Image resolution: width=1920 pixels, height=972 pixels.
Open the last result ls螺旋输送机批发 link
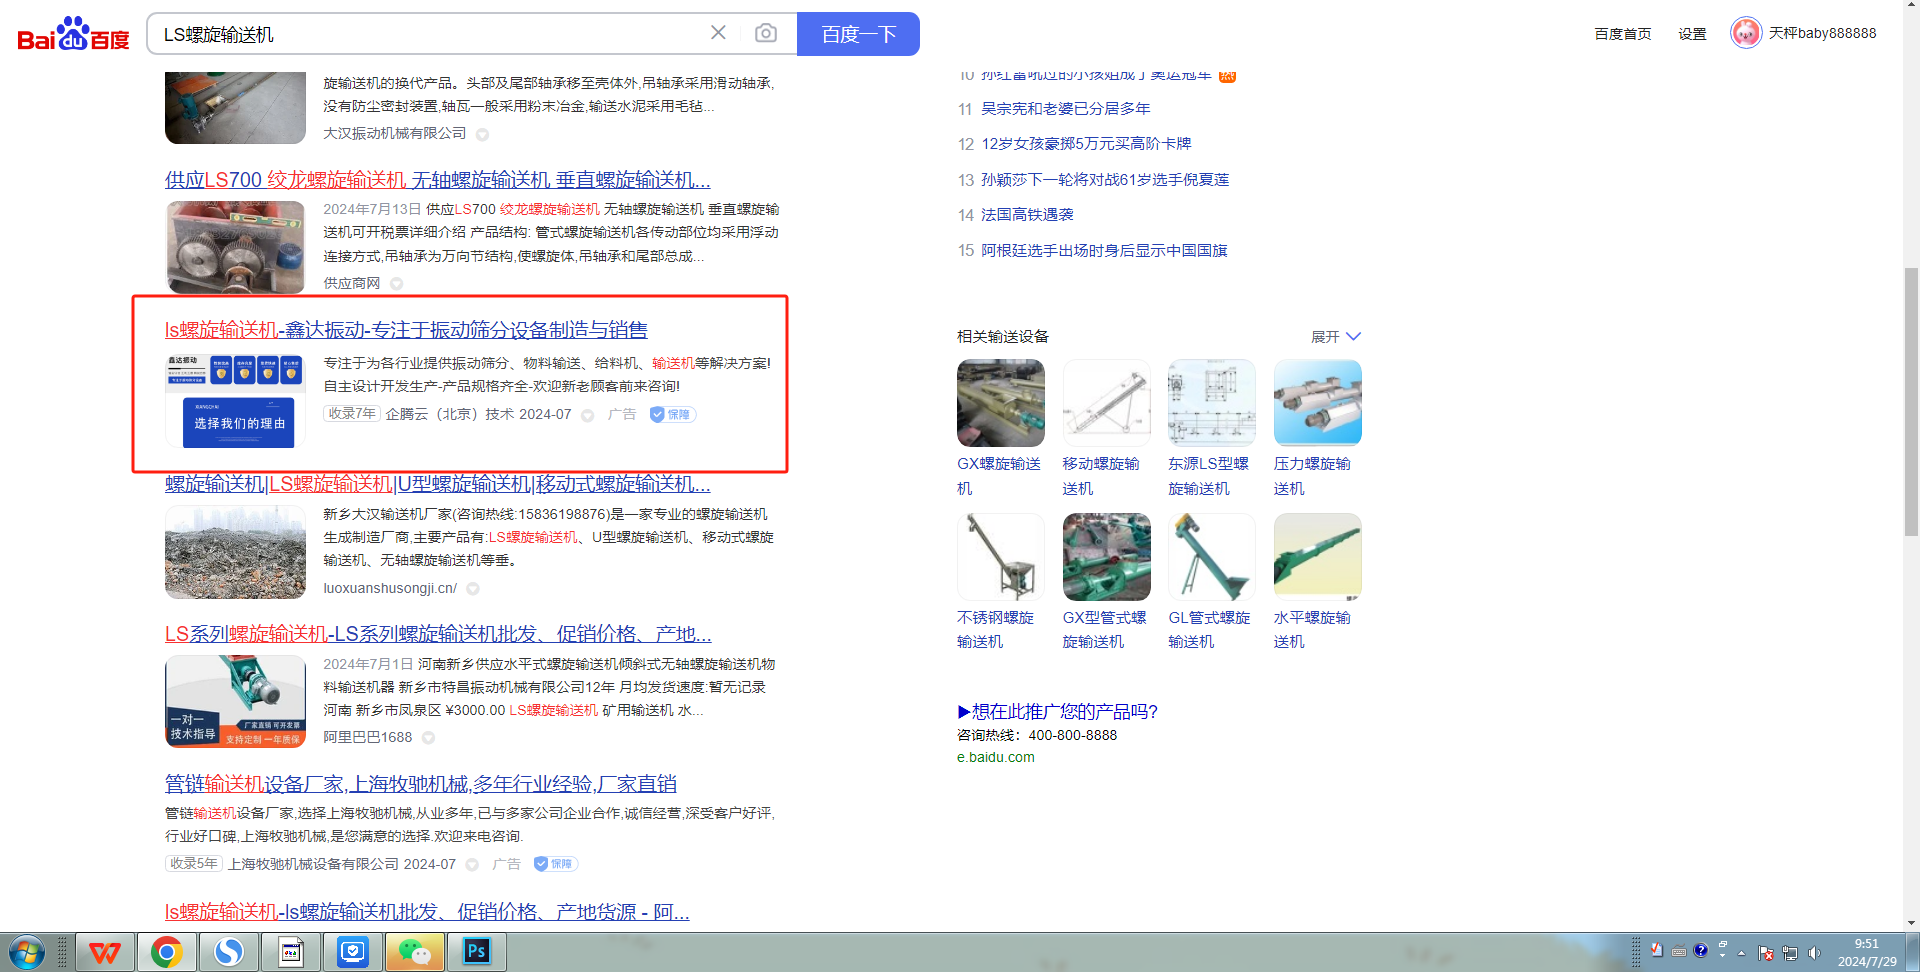click(427, 912)
